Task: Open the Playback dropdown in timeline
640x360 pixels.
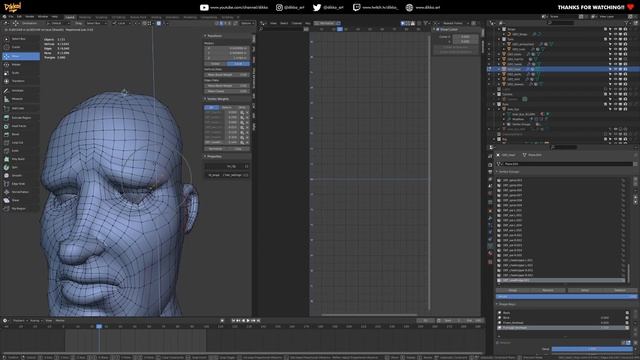Action: [x=20, y=321]
